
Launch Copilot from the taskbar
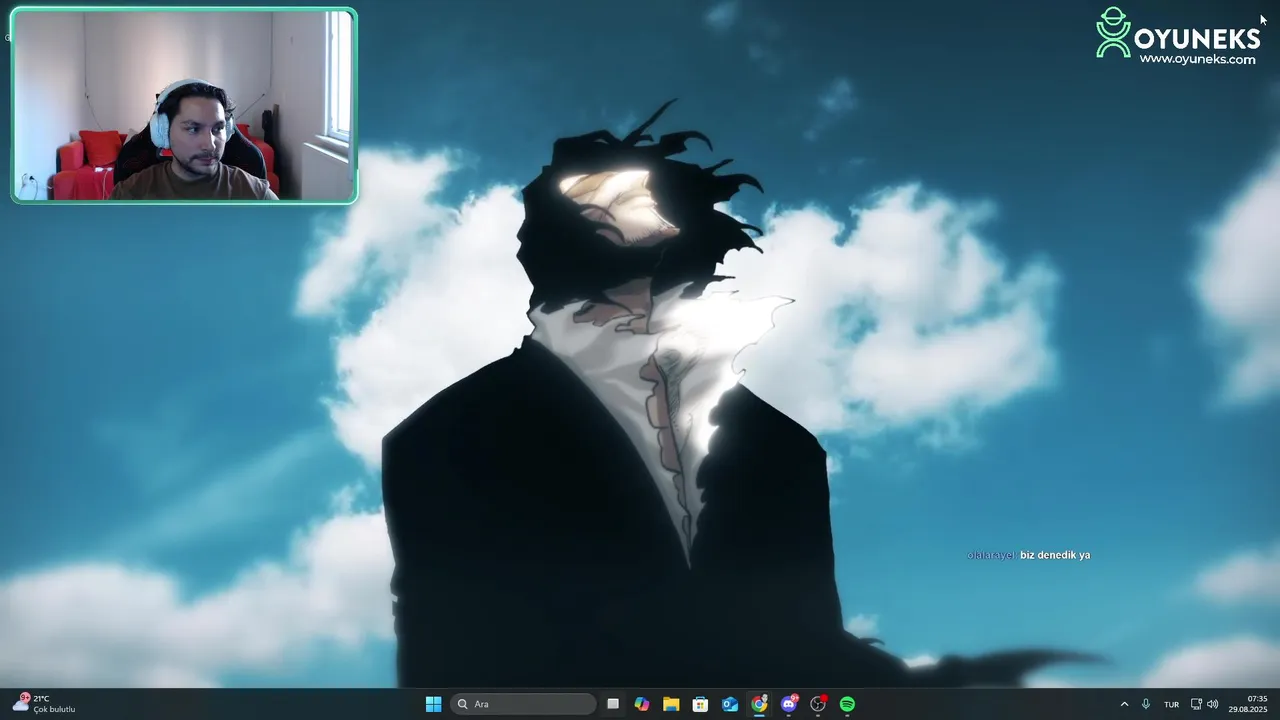tap(642, 704)
